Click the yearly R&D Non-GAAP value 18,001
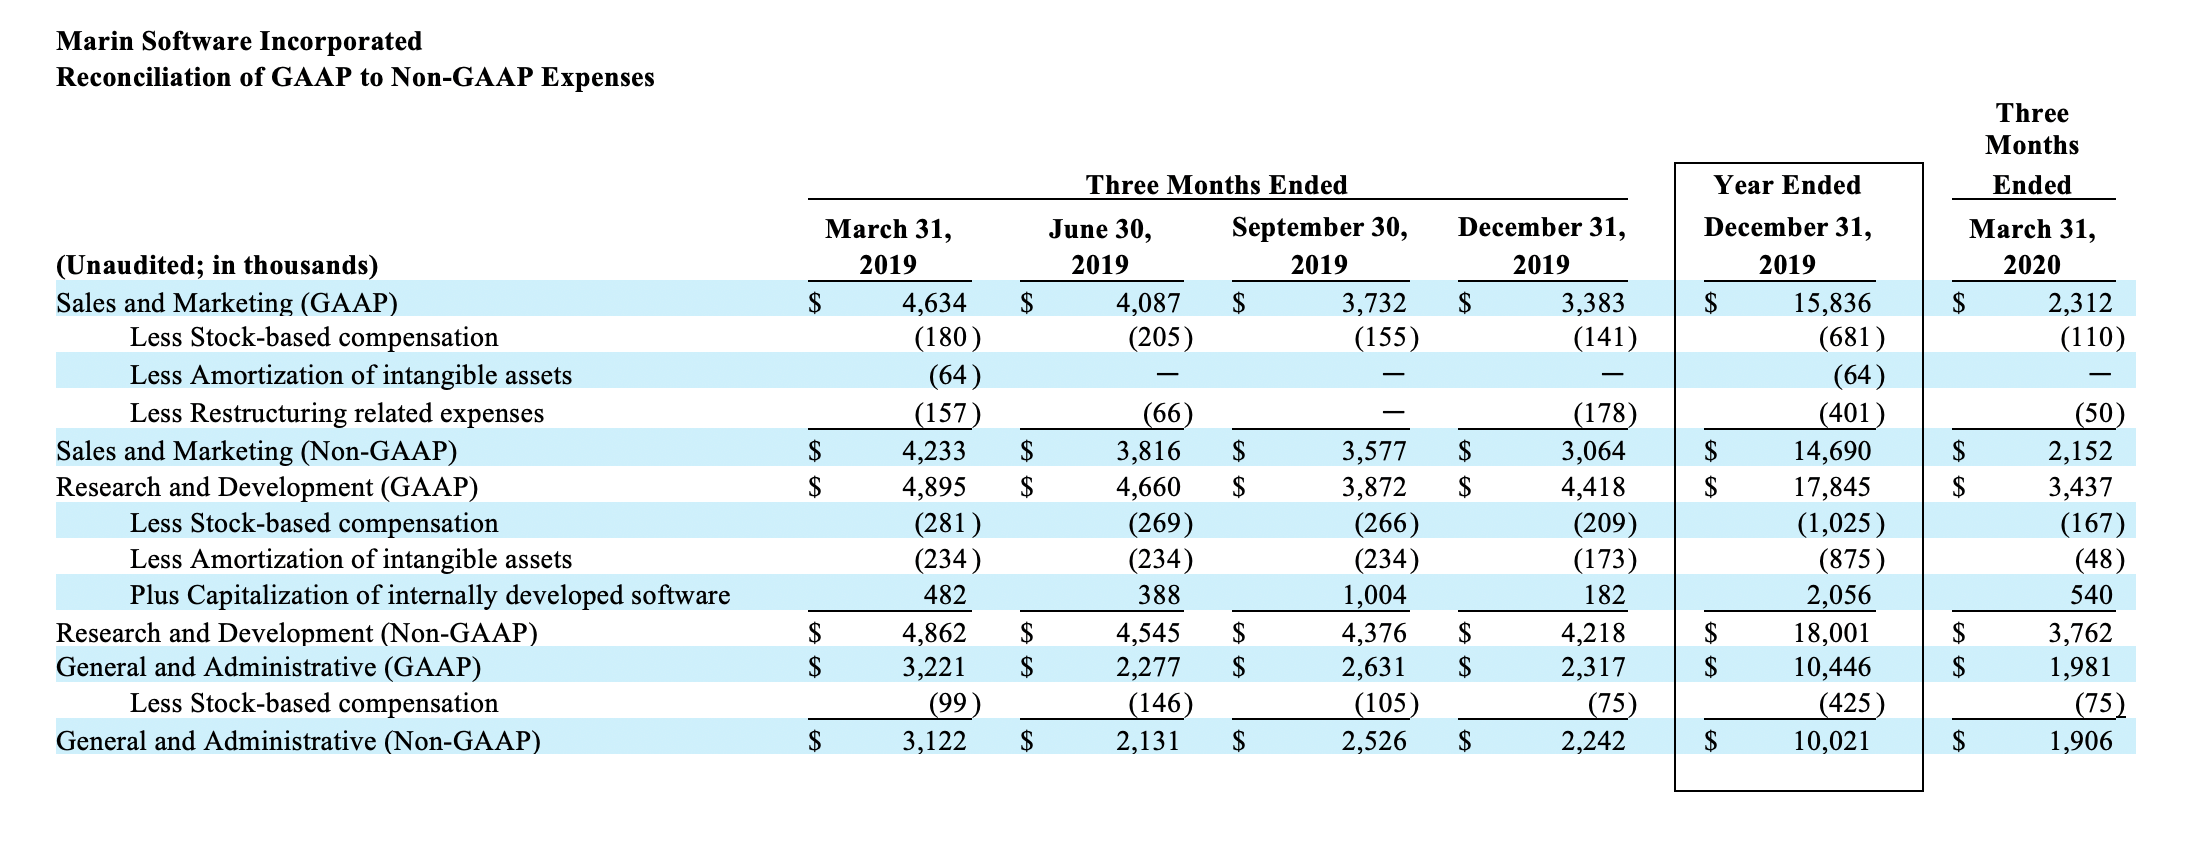 tap(1831, 633)
